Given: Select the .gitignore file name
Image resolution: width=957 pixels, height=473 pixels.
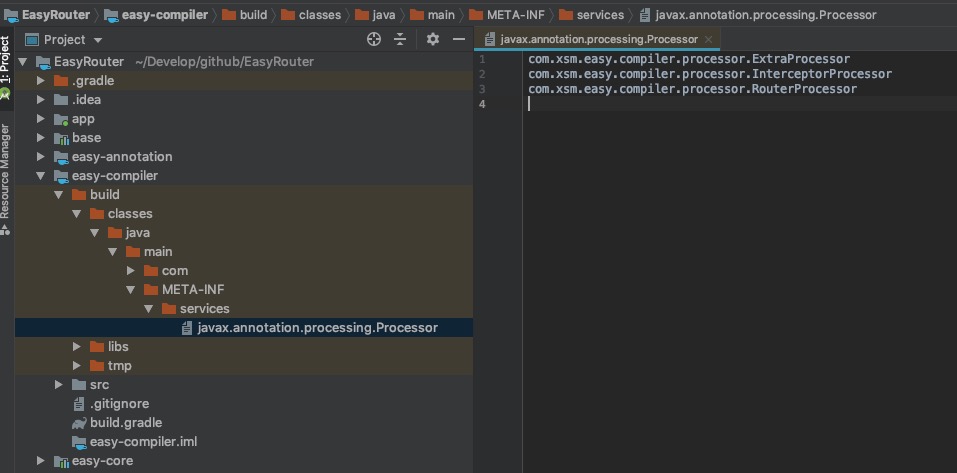Looking at the screenshot, I should 120,403.
